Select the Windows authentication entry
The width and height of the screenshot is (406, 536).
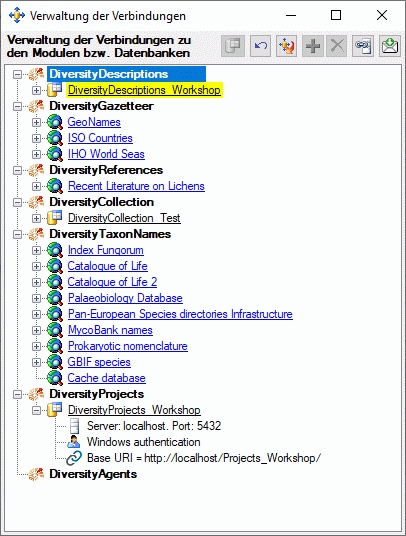coord(144,442)
